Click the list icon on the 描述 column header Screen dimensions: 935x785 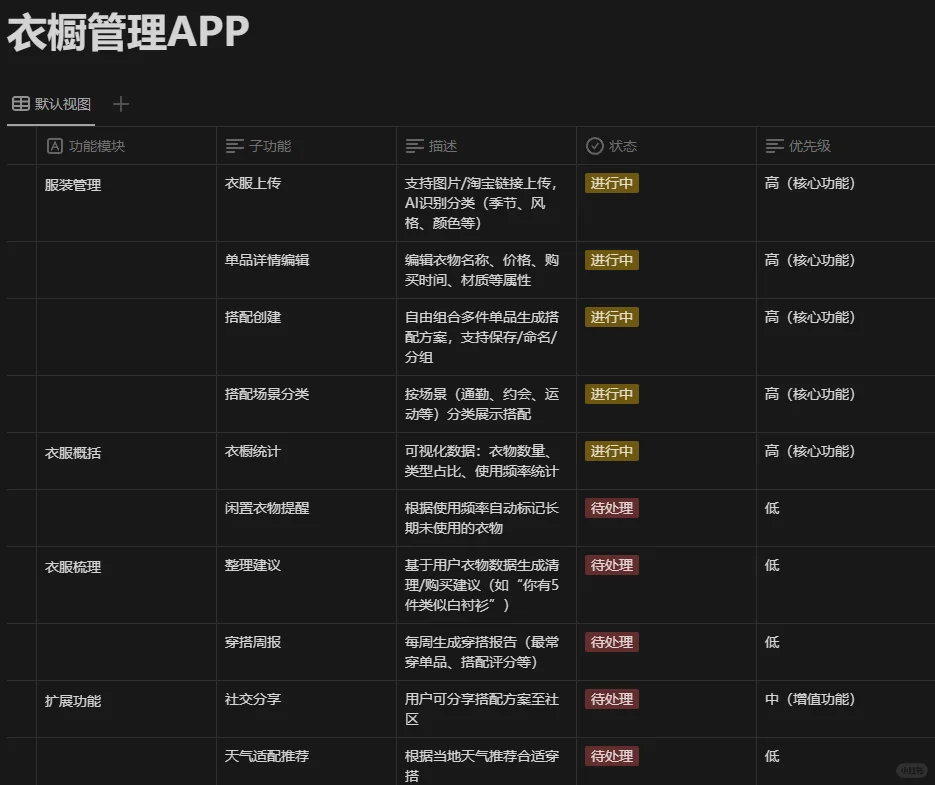415,146
